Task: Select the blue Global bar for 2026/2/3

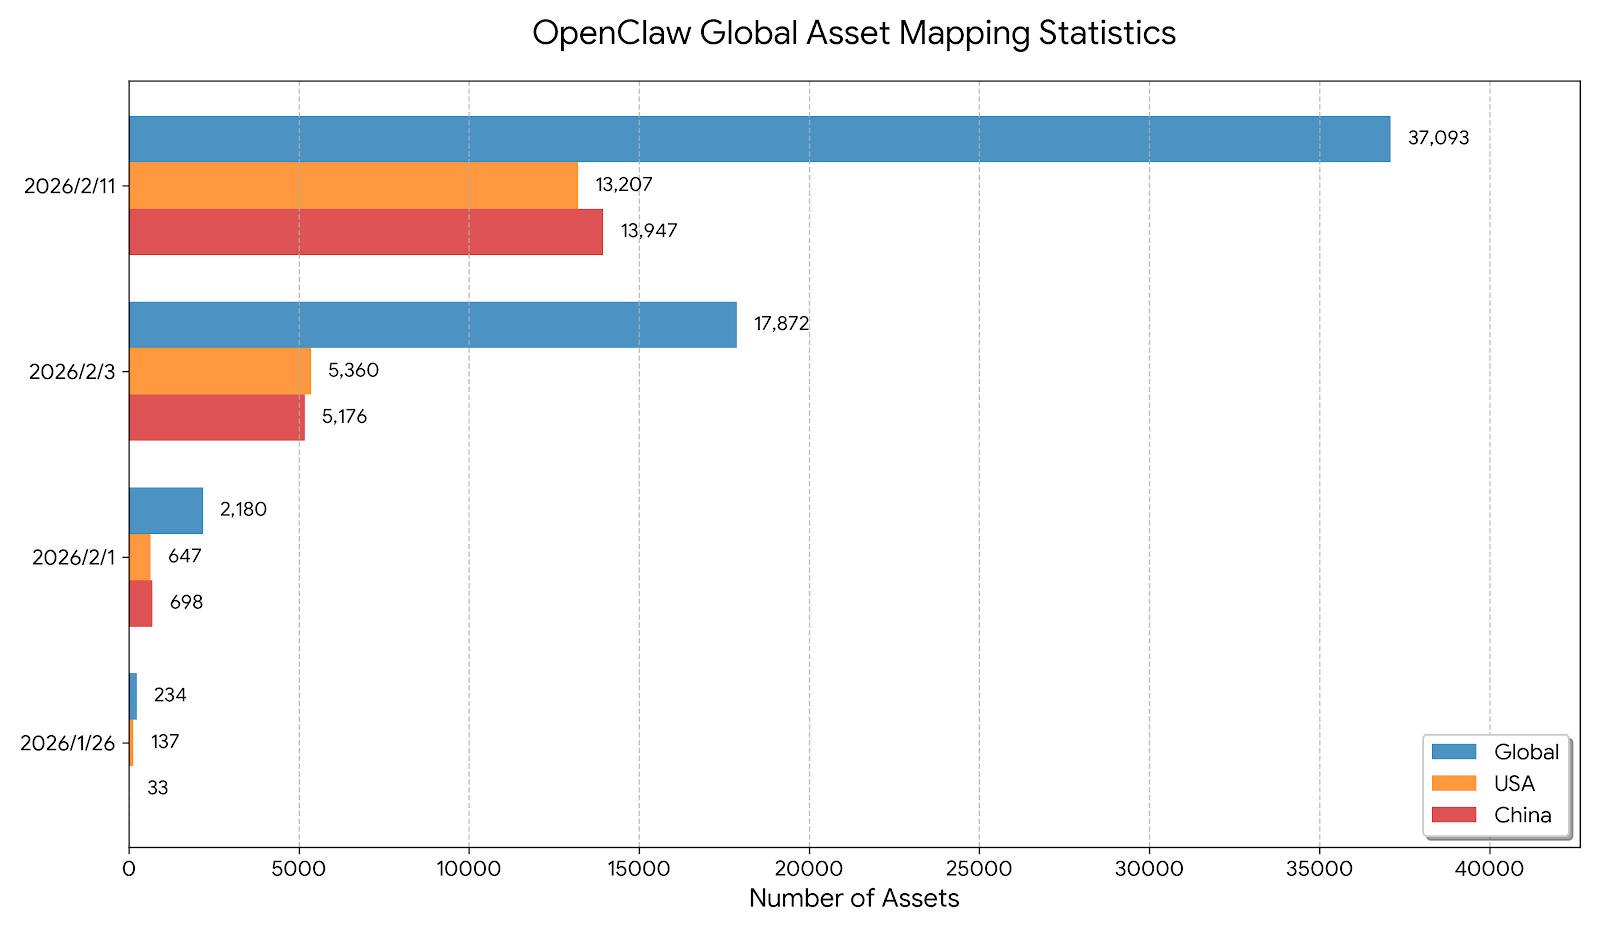Action: tap(432, 325)
